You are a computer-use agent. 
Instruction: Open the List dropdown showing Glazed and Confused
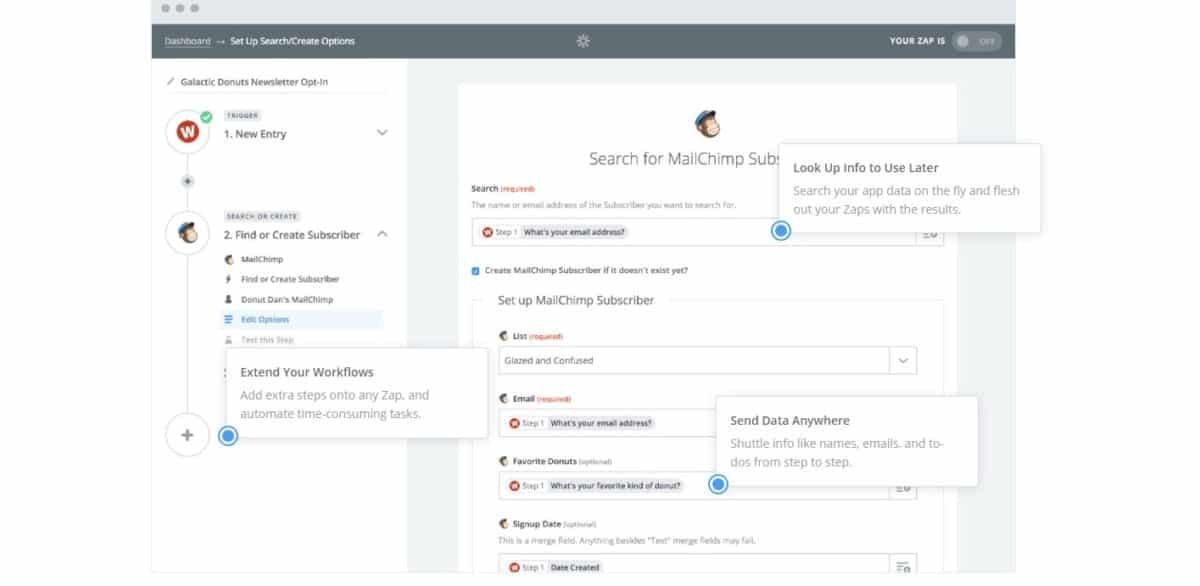click(x=902, y=360)
